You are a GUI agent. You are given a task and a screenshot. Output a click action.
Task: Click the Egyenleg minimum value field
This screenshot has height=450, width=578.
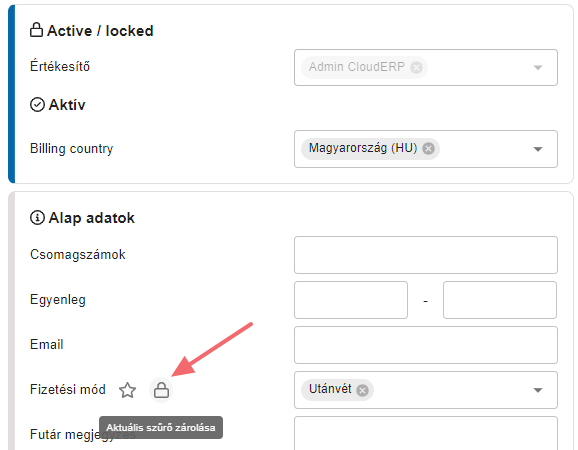click(351, 300)
